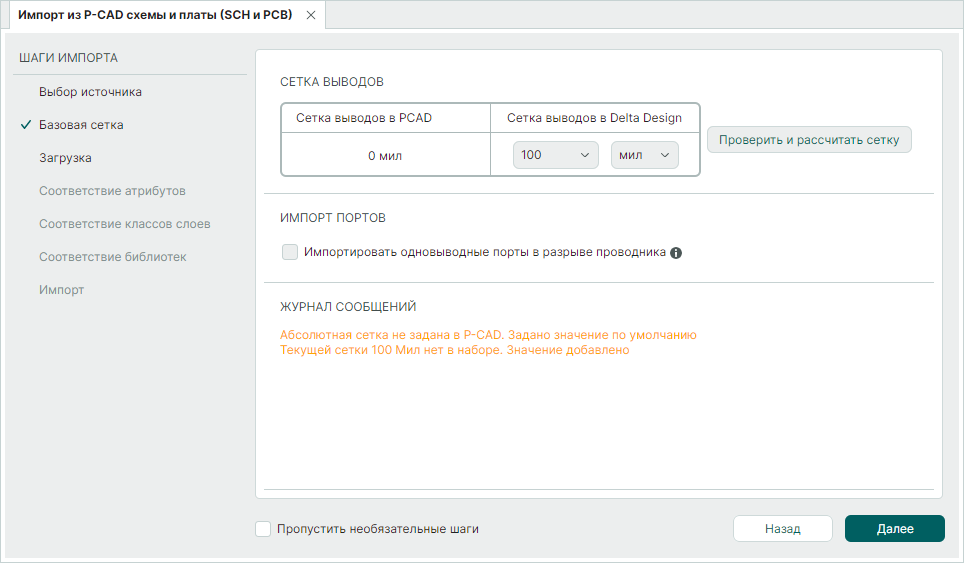Screen dimensions: 964x563
Task: Toggle Пропустить необязательные шаги checkbox
Action: click(x=263, y=528)
